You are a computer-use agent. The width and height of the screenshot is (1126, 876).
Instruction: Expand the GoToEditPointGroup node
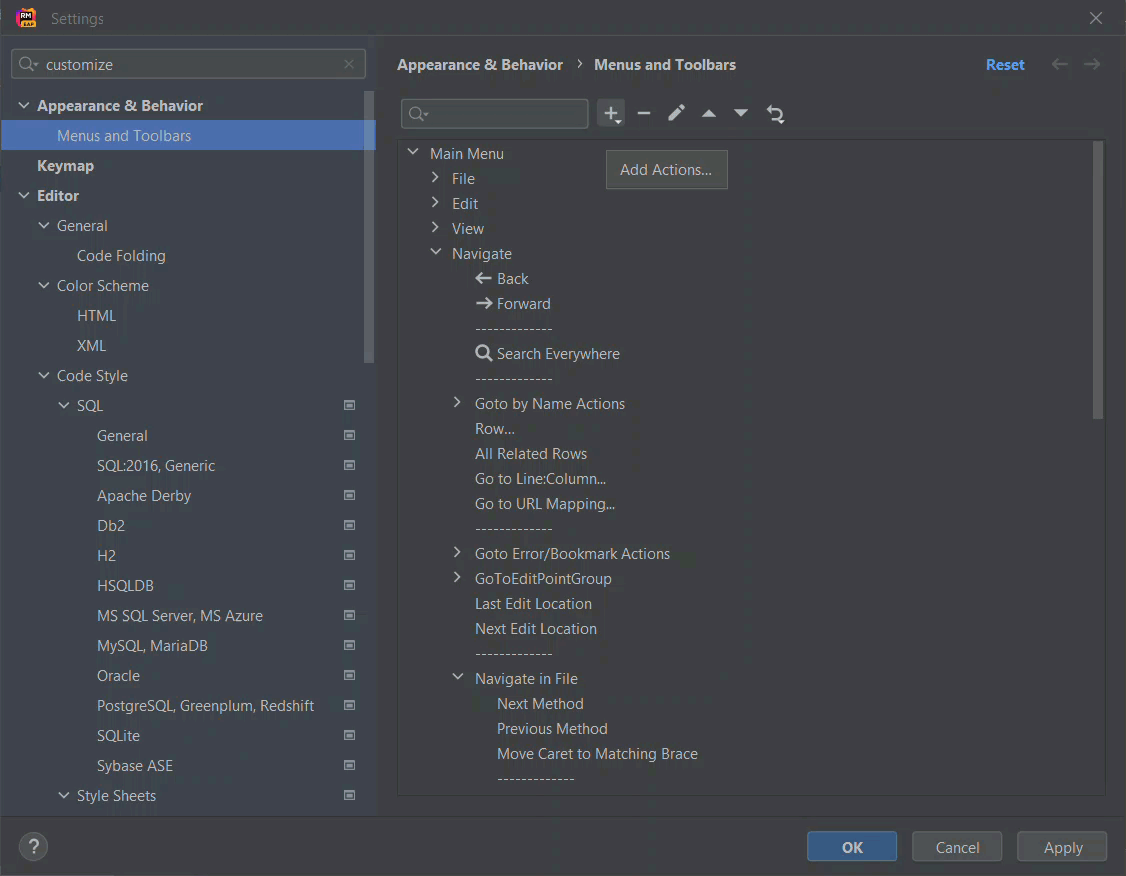coord(457,577)
